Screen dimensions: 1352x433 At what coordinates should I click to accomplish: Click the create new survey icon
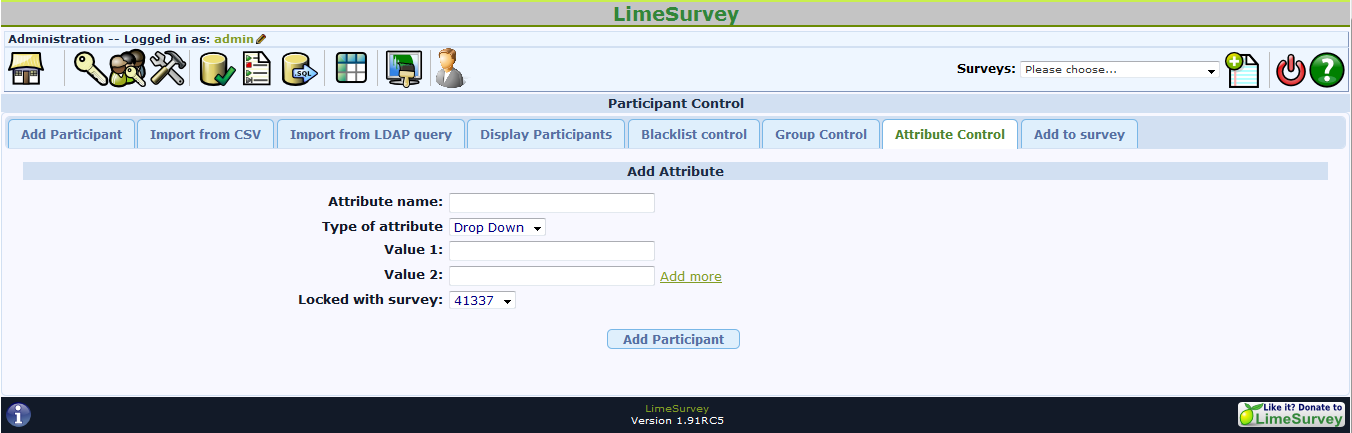click(x=1242, y=70)
